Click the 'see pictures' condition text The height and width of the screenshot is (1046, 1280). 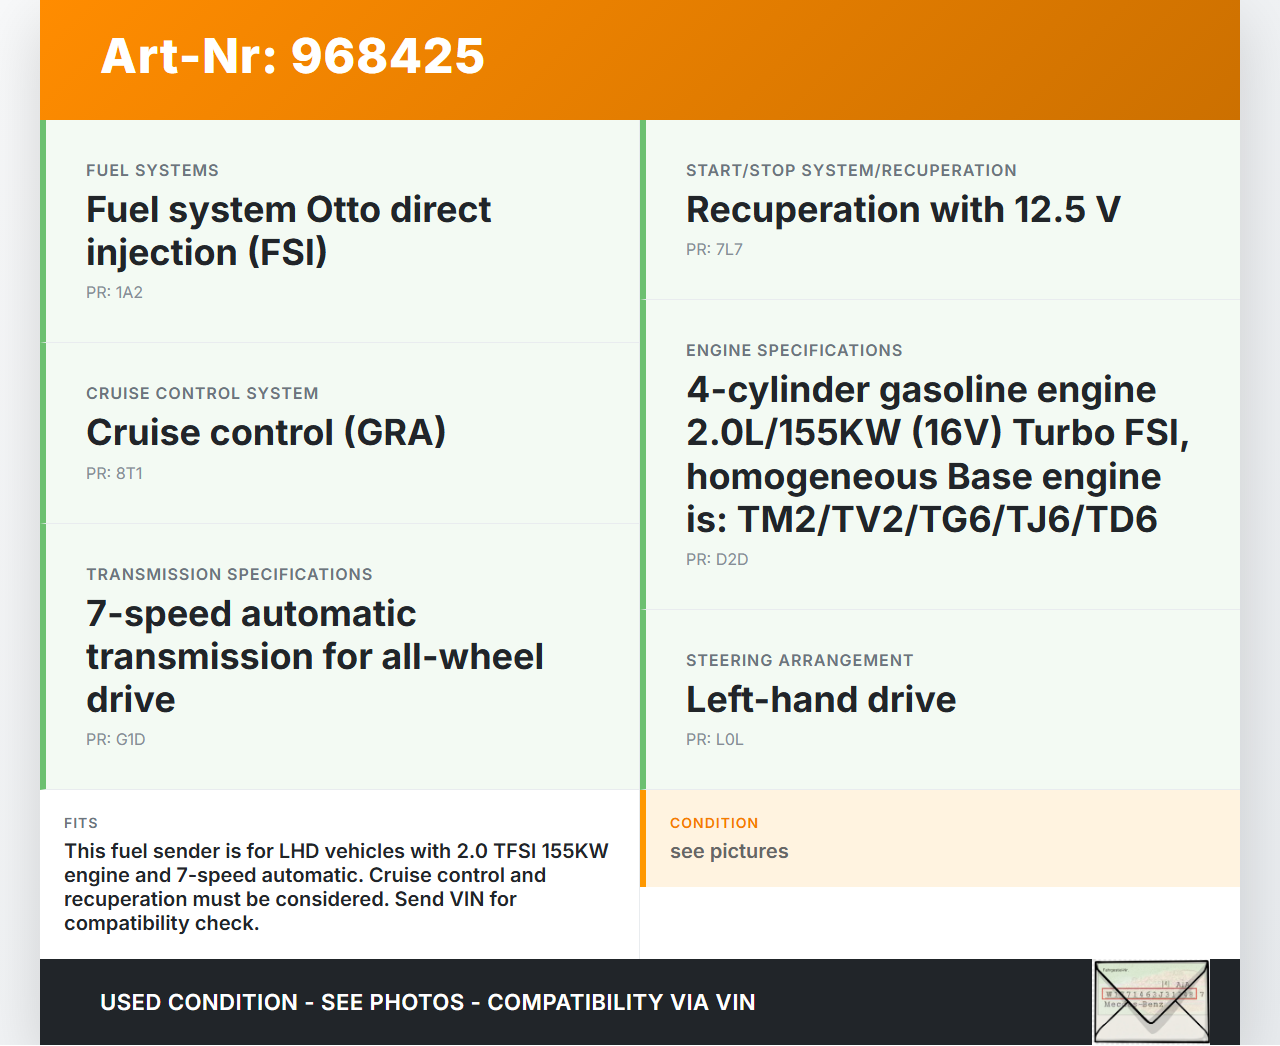[x=729, y=851]
